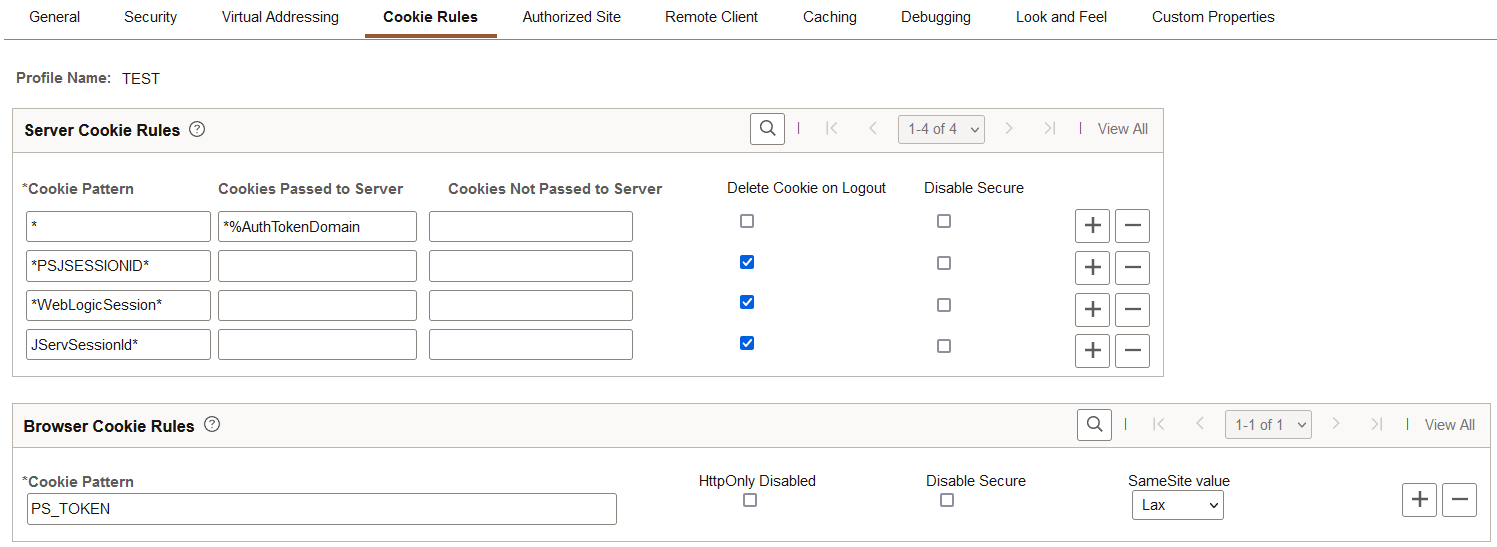This screenshot has height=547, width=1497.
Task: Click Cookies Passed to Server field for *WebLogicSession*
Action: [x=317, y=305]
